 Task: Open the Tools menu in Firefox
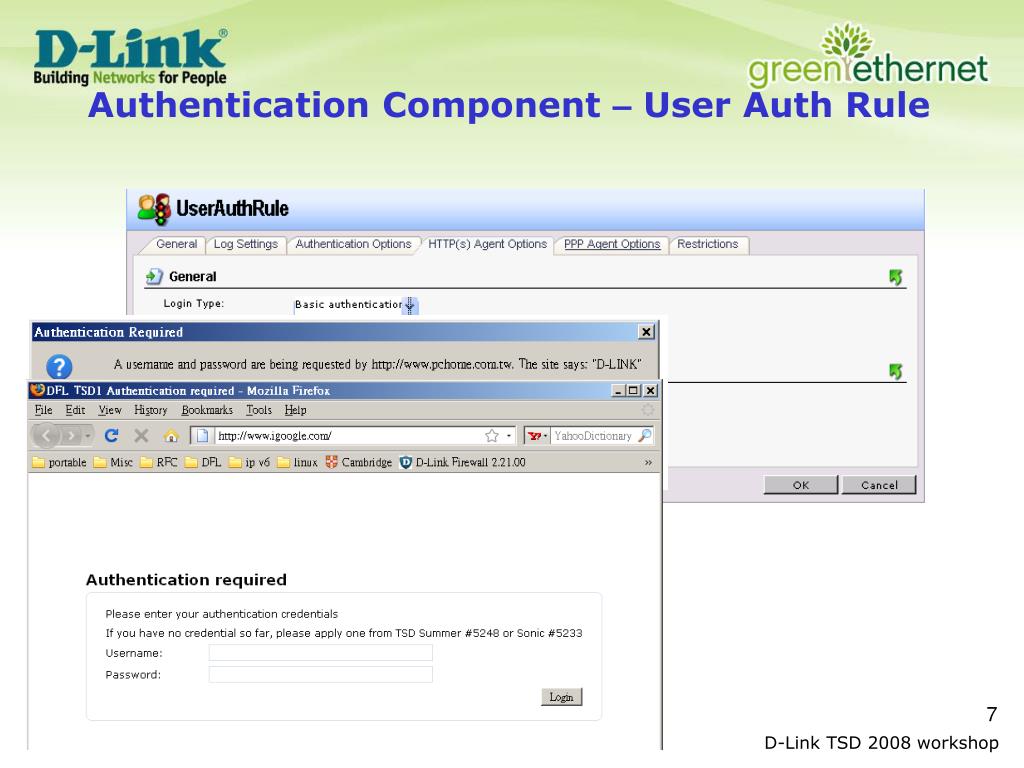point(259,410)
